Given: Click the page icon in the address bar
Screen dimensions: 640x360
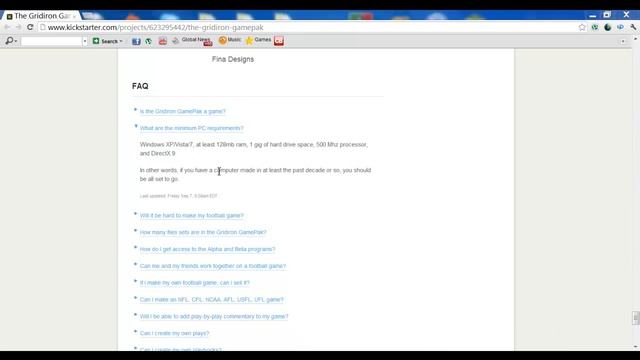Looking at the screenshot, I should [x=43, y=27].
